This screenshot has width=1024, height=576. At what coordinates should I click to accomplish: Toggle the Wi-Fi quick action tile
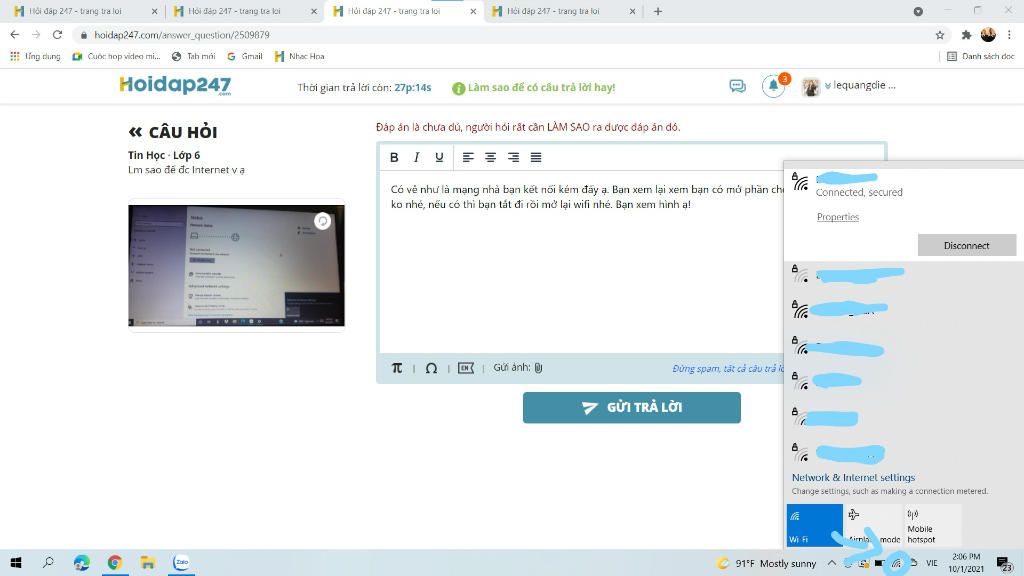click(814, 525)
